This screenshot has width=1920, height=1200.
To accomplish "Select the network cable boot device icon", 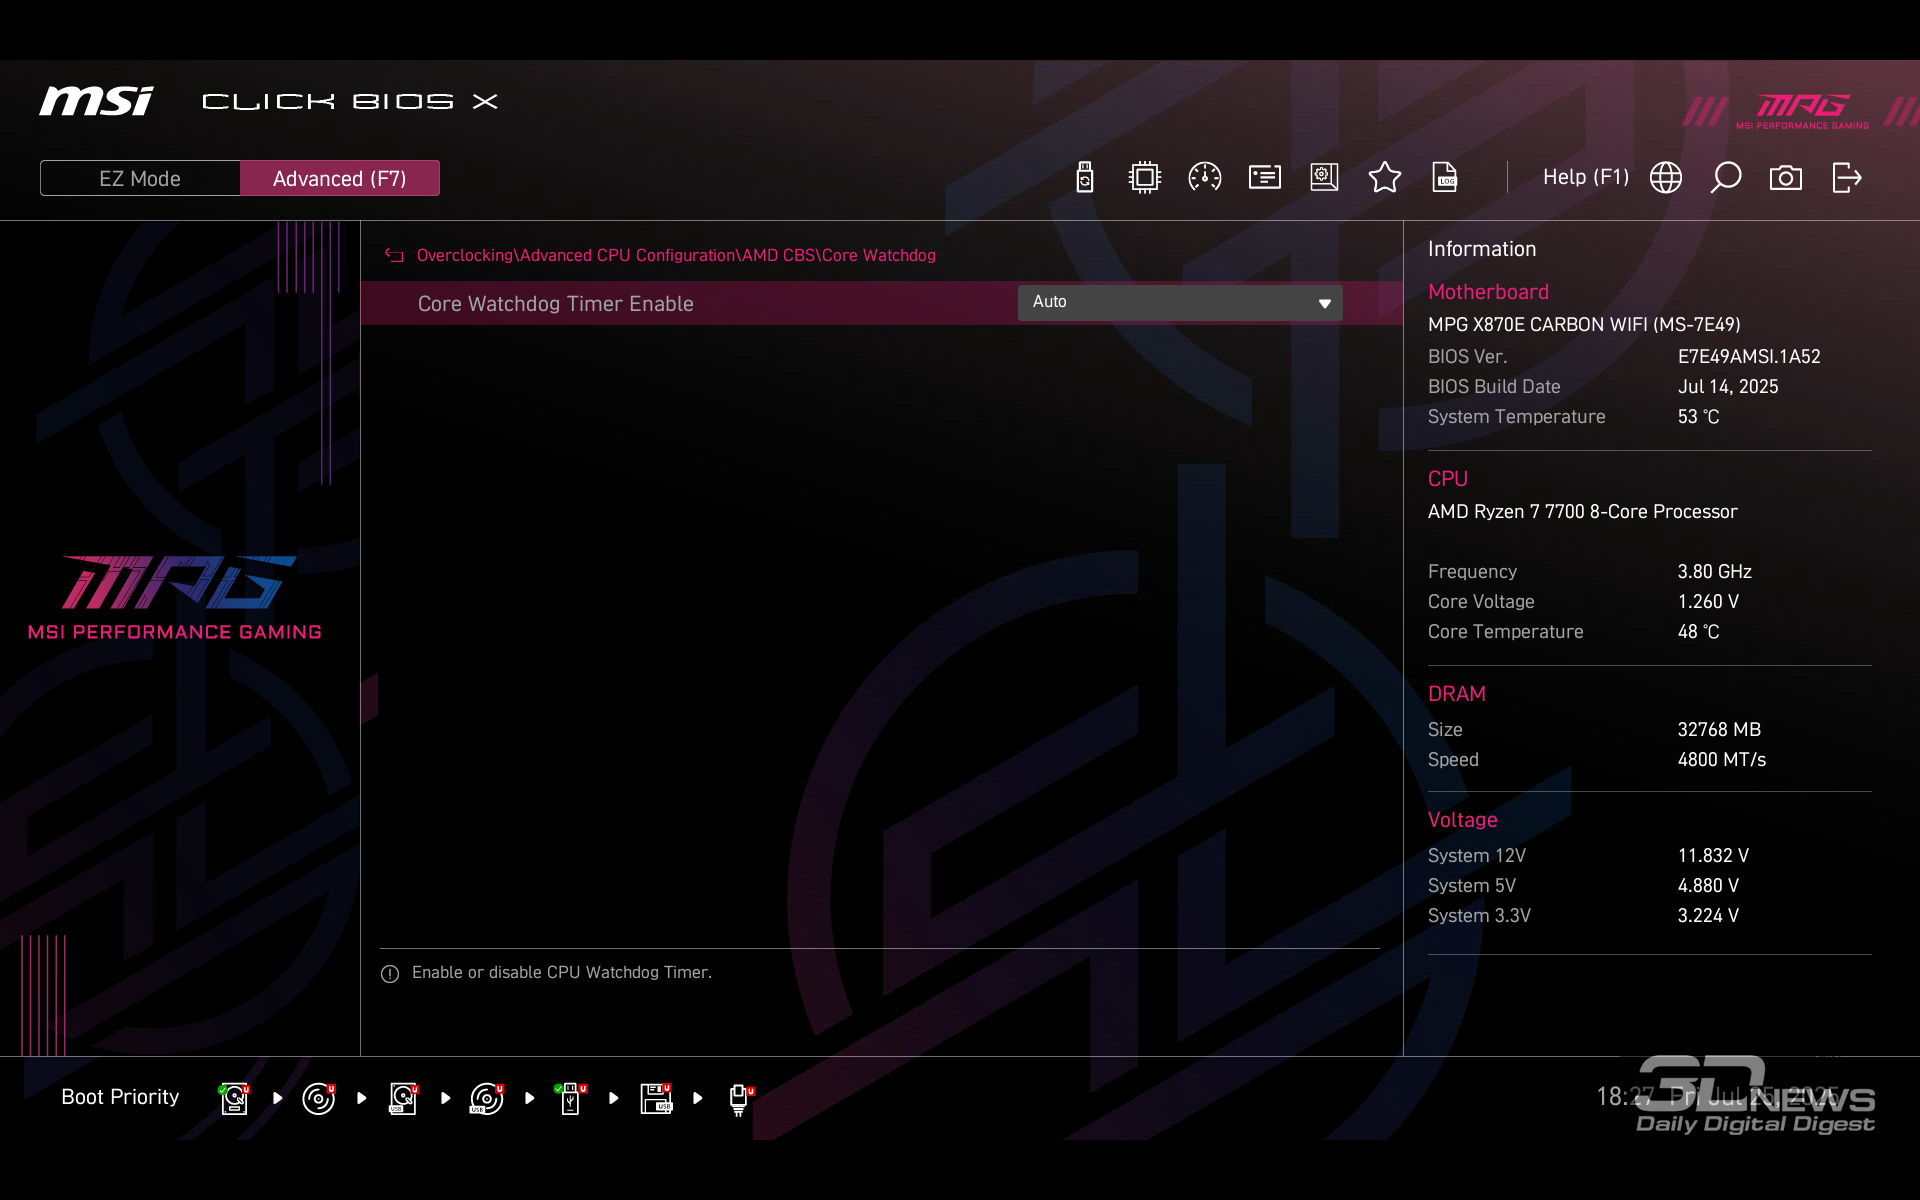I will (x=740, y=1099).
